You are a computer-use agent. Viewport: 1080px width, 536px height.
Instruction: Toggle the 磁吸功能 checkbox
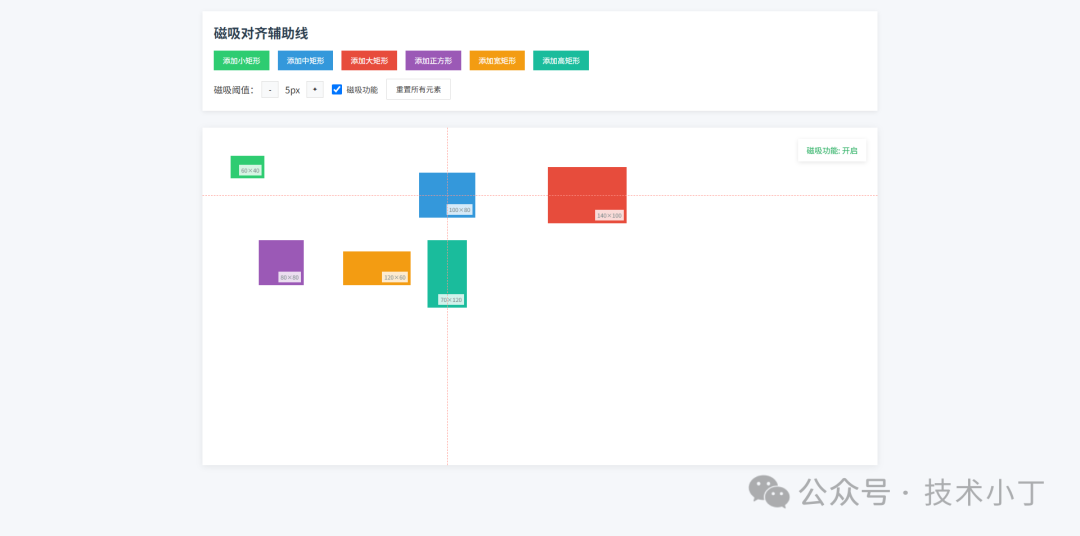click(x=337, y=90)
